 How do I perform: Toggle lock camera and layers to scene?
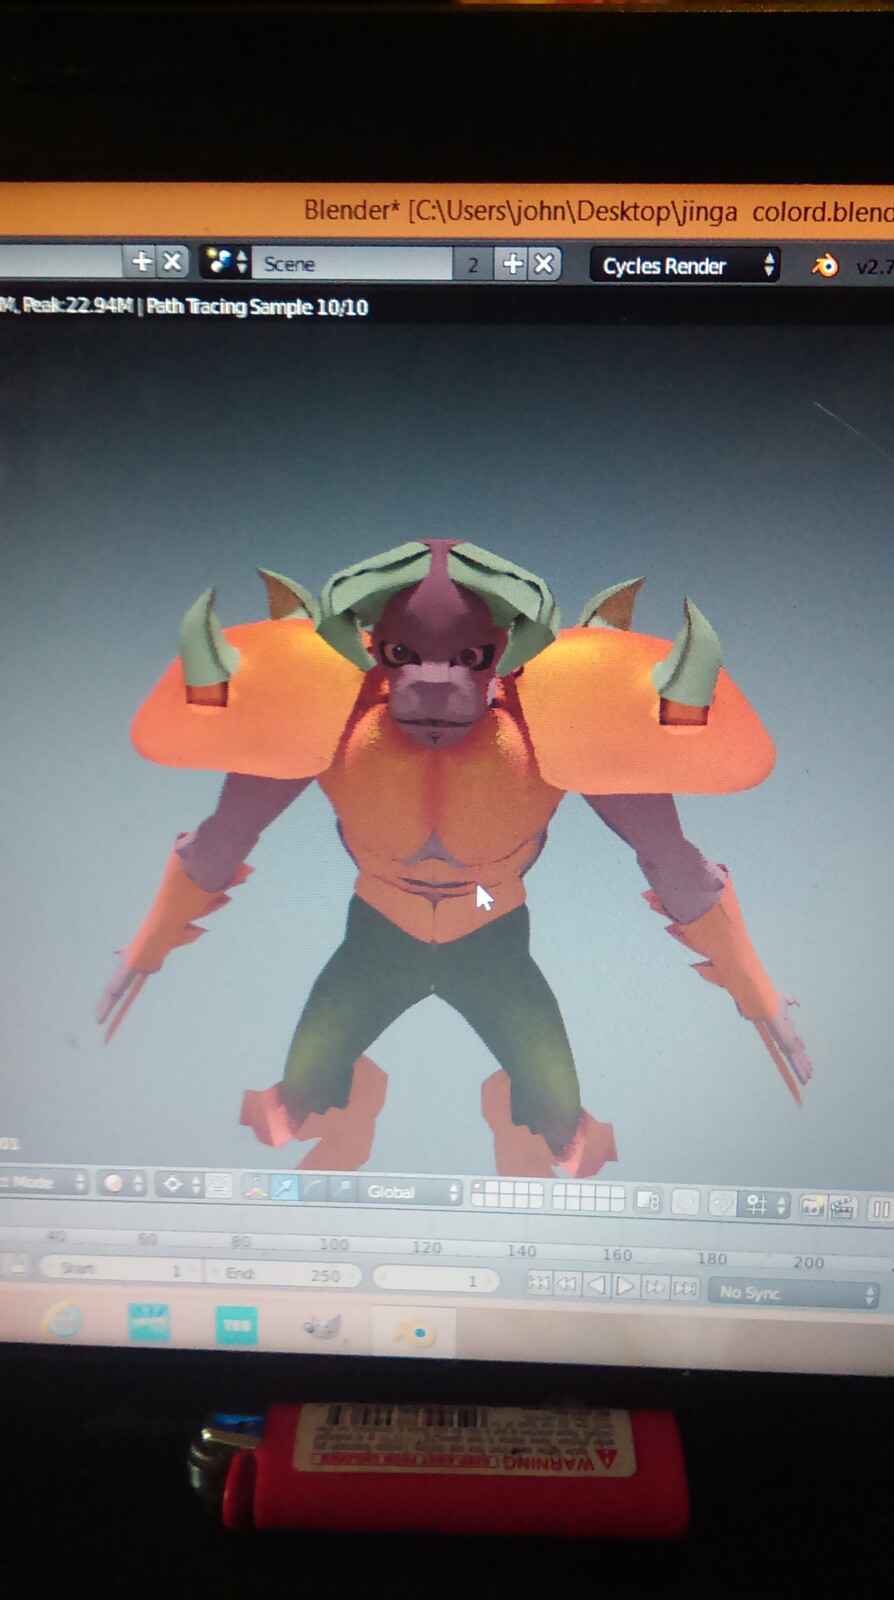(648, 1201)
